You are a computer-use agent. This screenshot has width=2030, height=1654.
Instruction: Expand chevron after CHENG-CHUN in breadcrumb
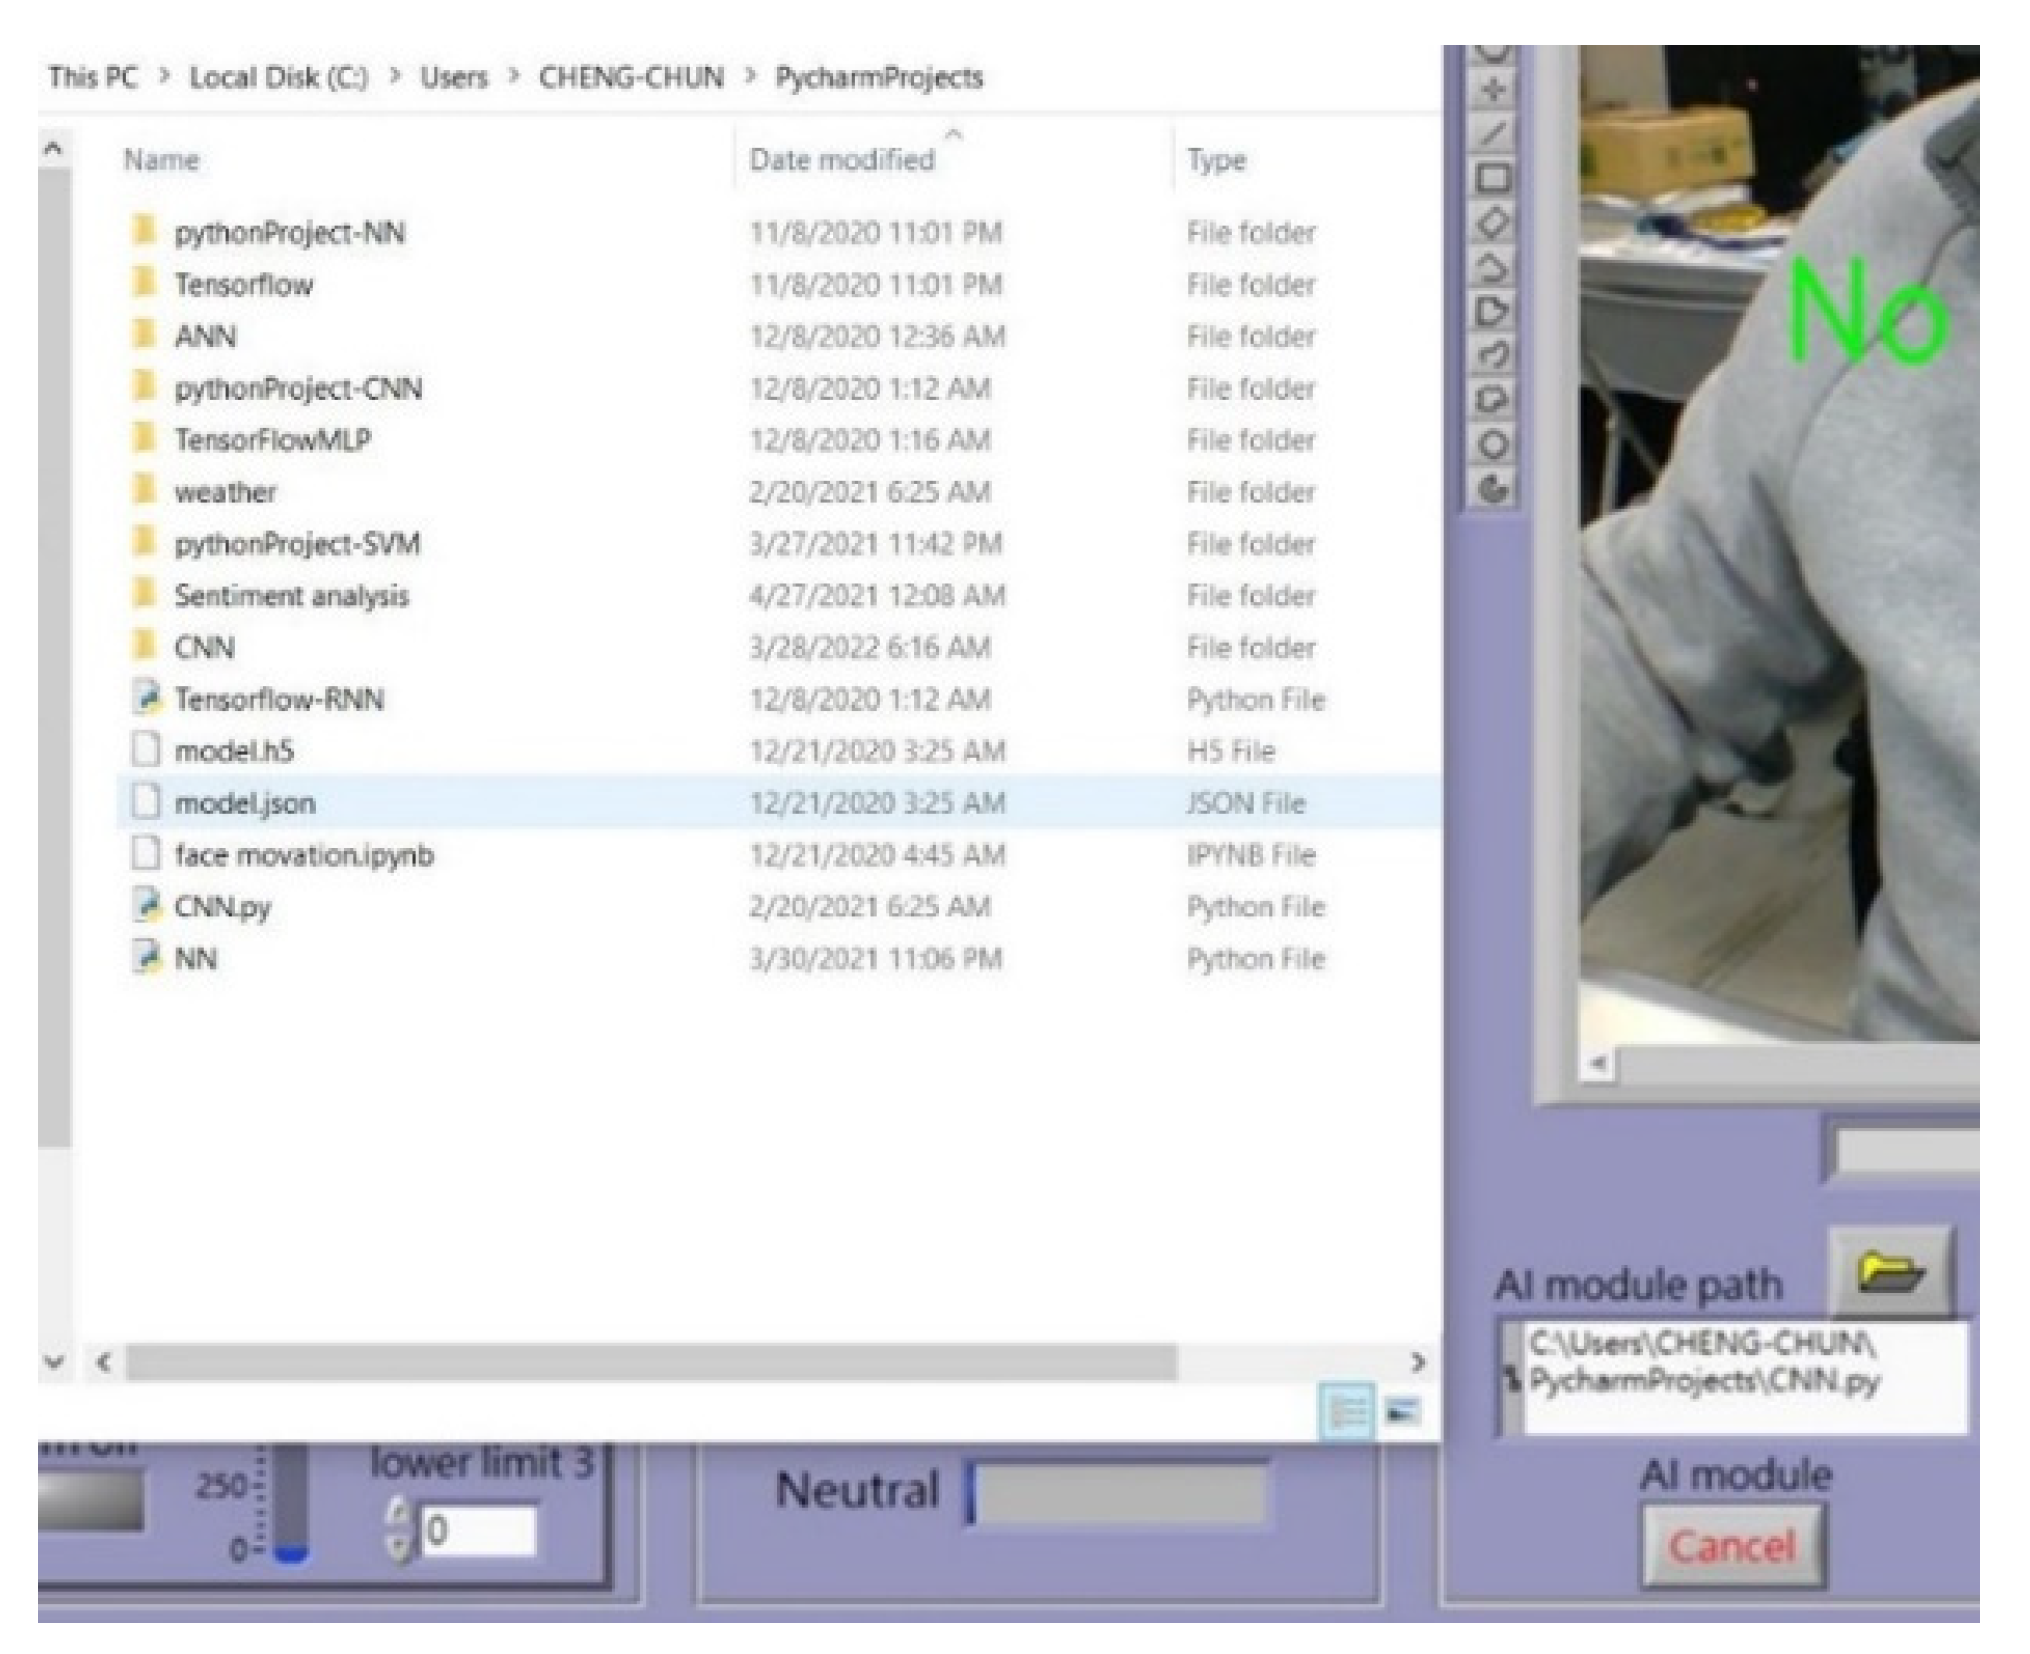750,77
